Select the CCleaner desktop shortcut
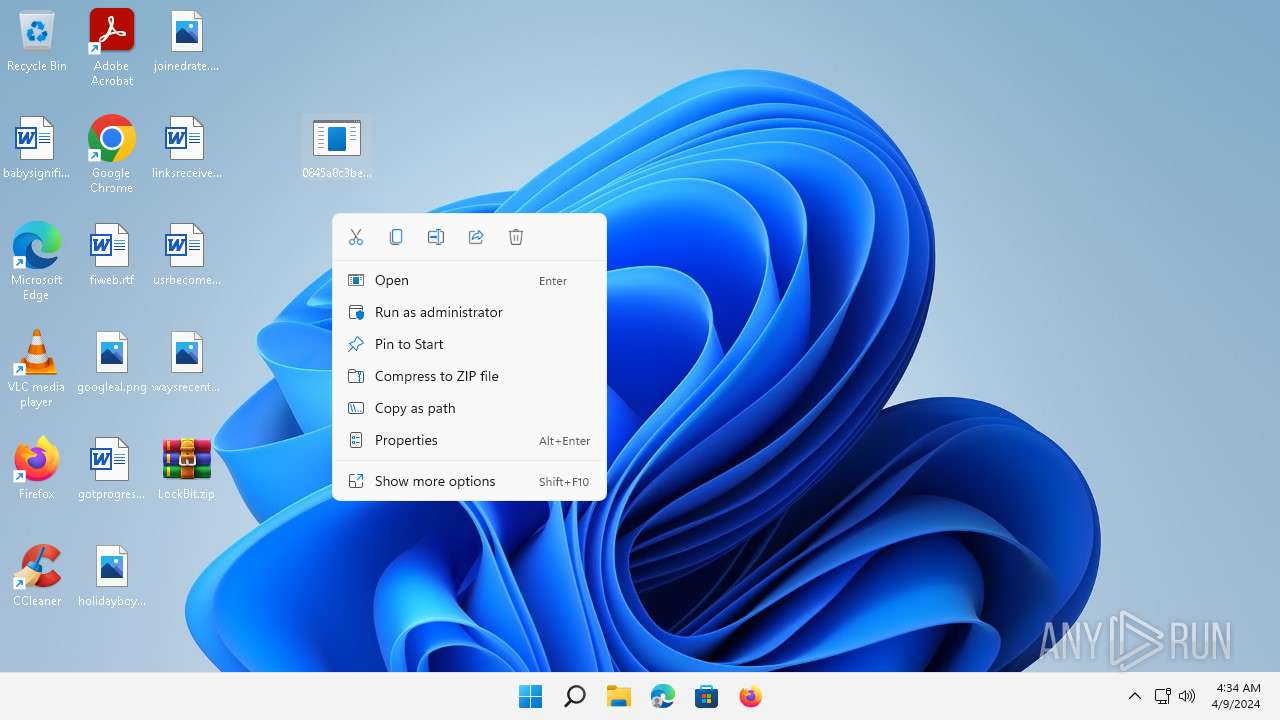 (x=37, y=577)
